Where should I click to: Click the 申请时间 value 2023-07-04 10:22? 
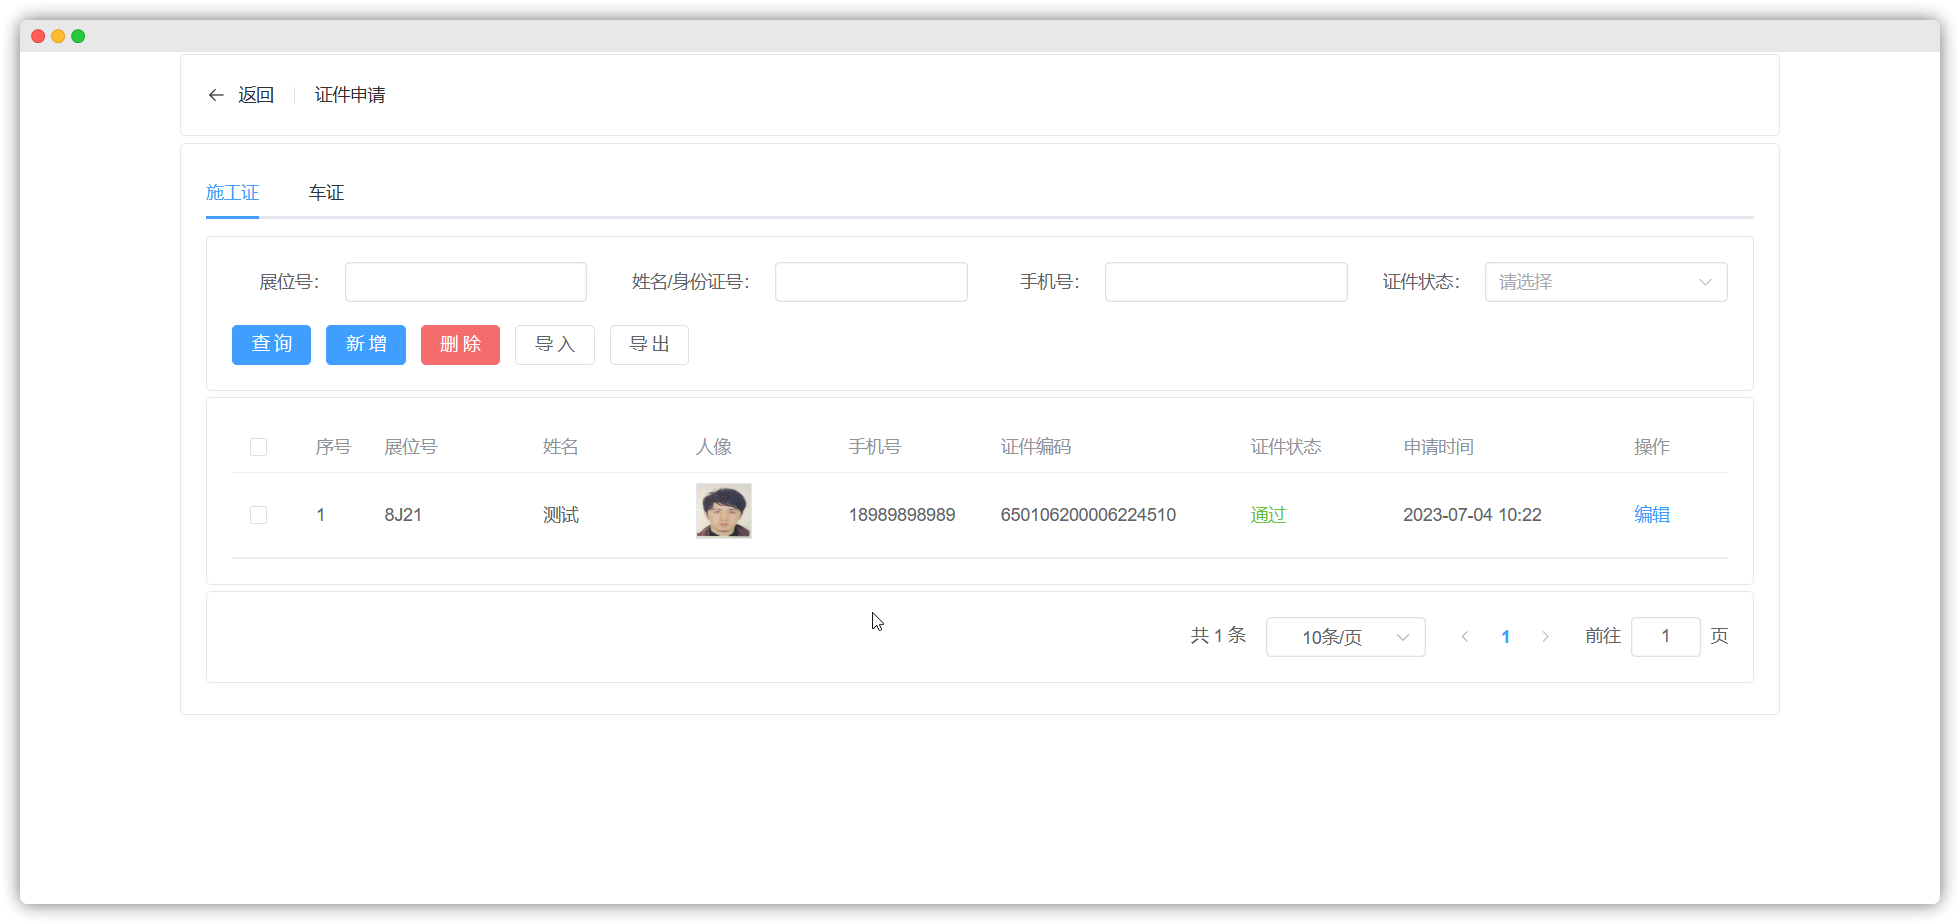coord(1472,515)
